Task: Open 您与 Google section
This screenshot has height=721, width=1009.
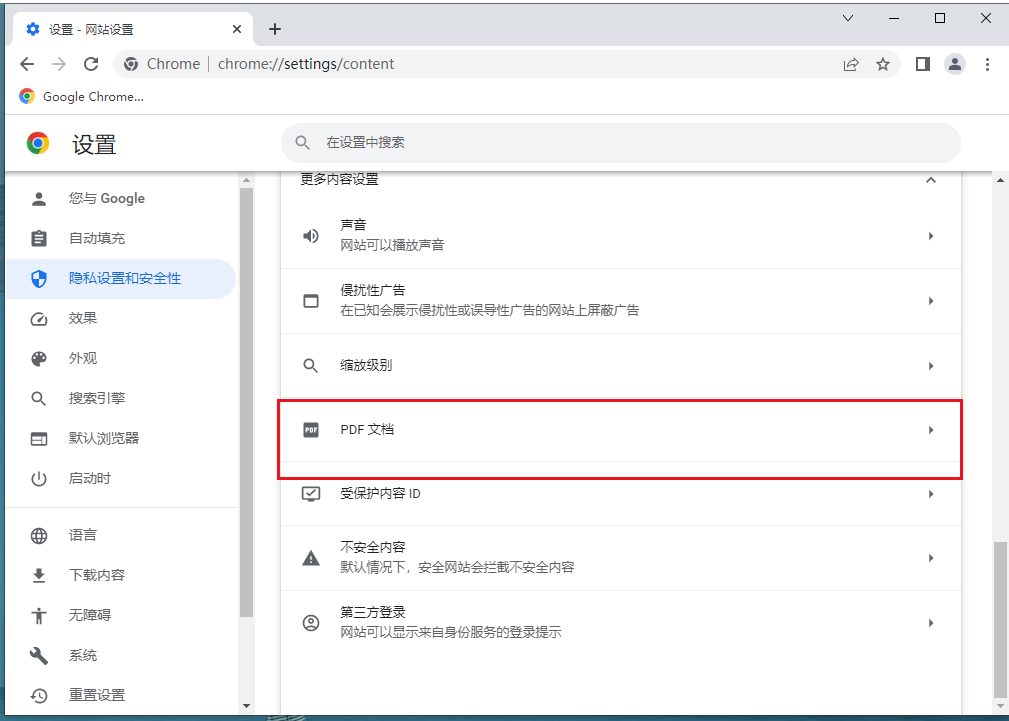Action: [121, 198]
